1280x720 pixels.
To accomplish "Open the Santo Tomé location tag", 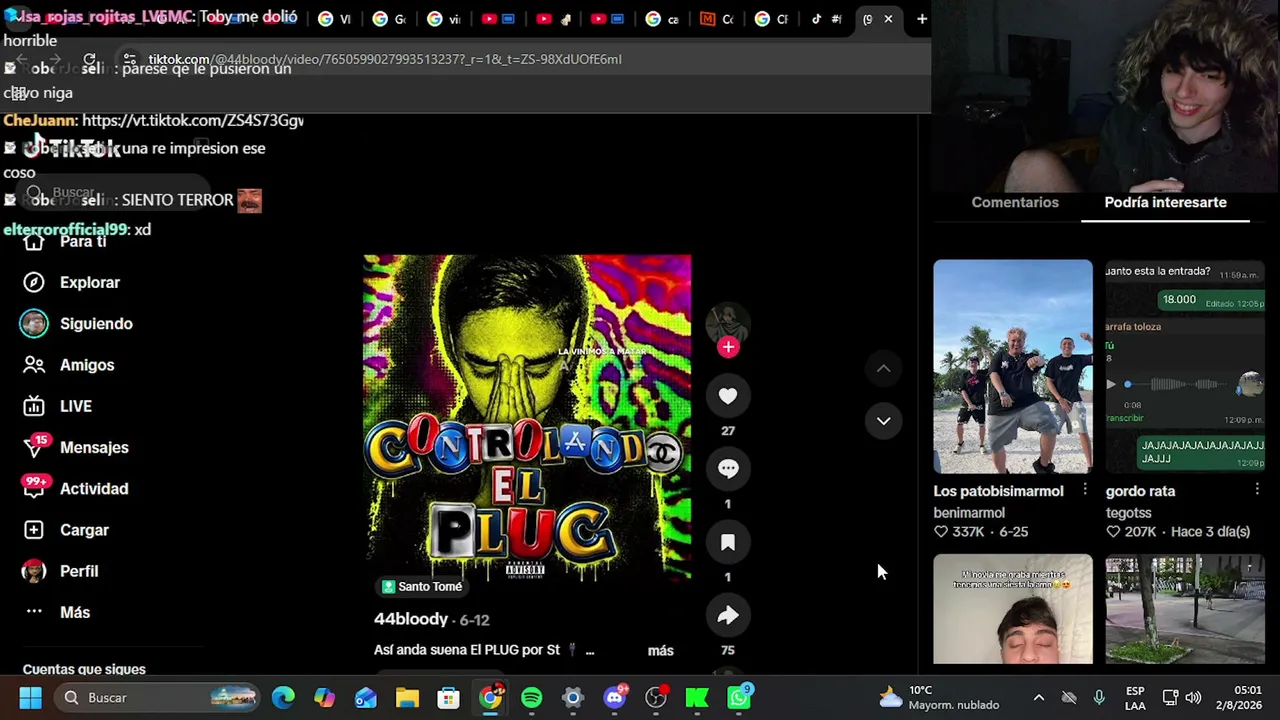I will click(x=422, y=587).
